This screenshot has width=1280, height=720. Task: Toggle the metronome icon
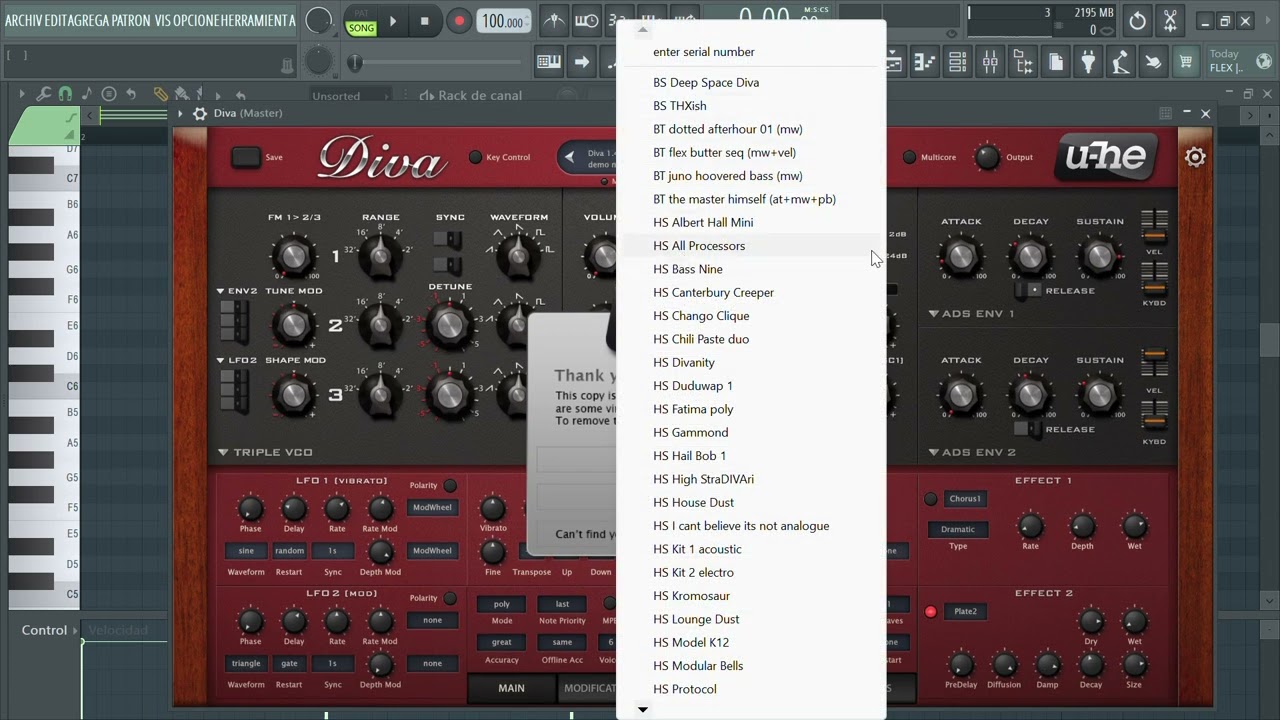(553, 21)
